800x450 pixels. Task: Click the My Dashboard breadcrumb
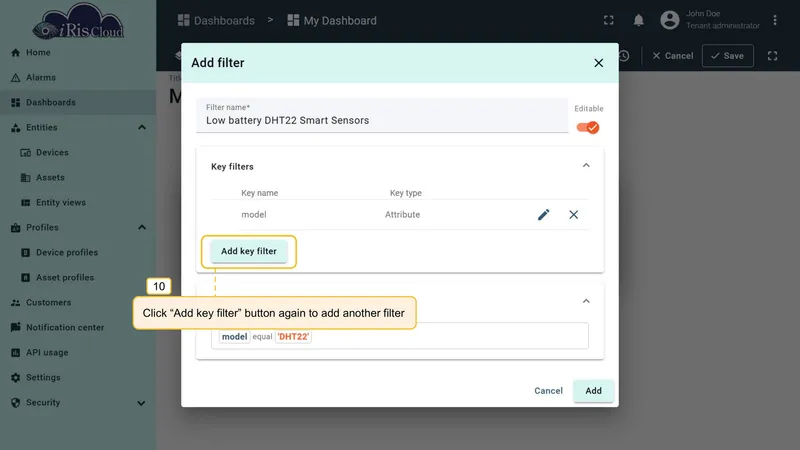tap(332, 20)
